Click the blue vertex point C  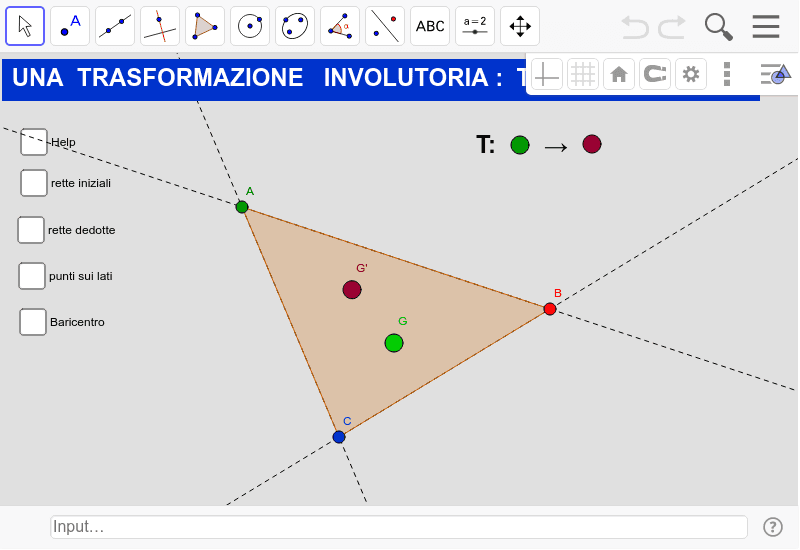click(x=339, y=437)
